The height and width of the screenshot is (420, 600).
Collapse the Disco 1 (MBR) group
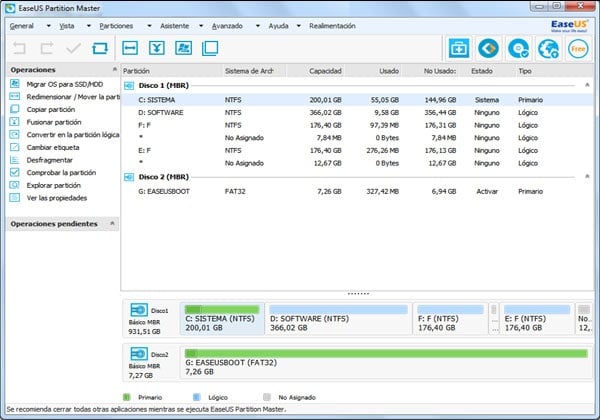pyautogui.click(x=587, y=85)
